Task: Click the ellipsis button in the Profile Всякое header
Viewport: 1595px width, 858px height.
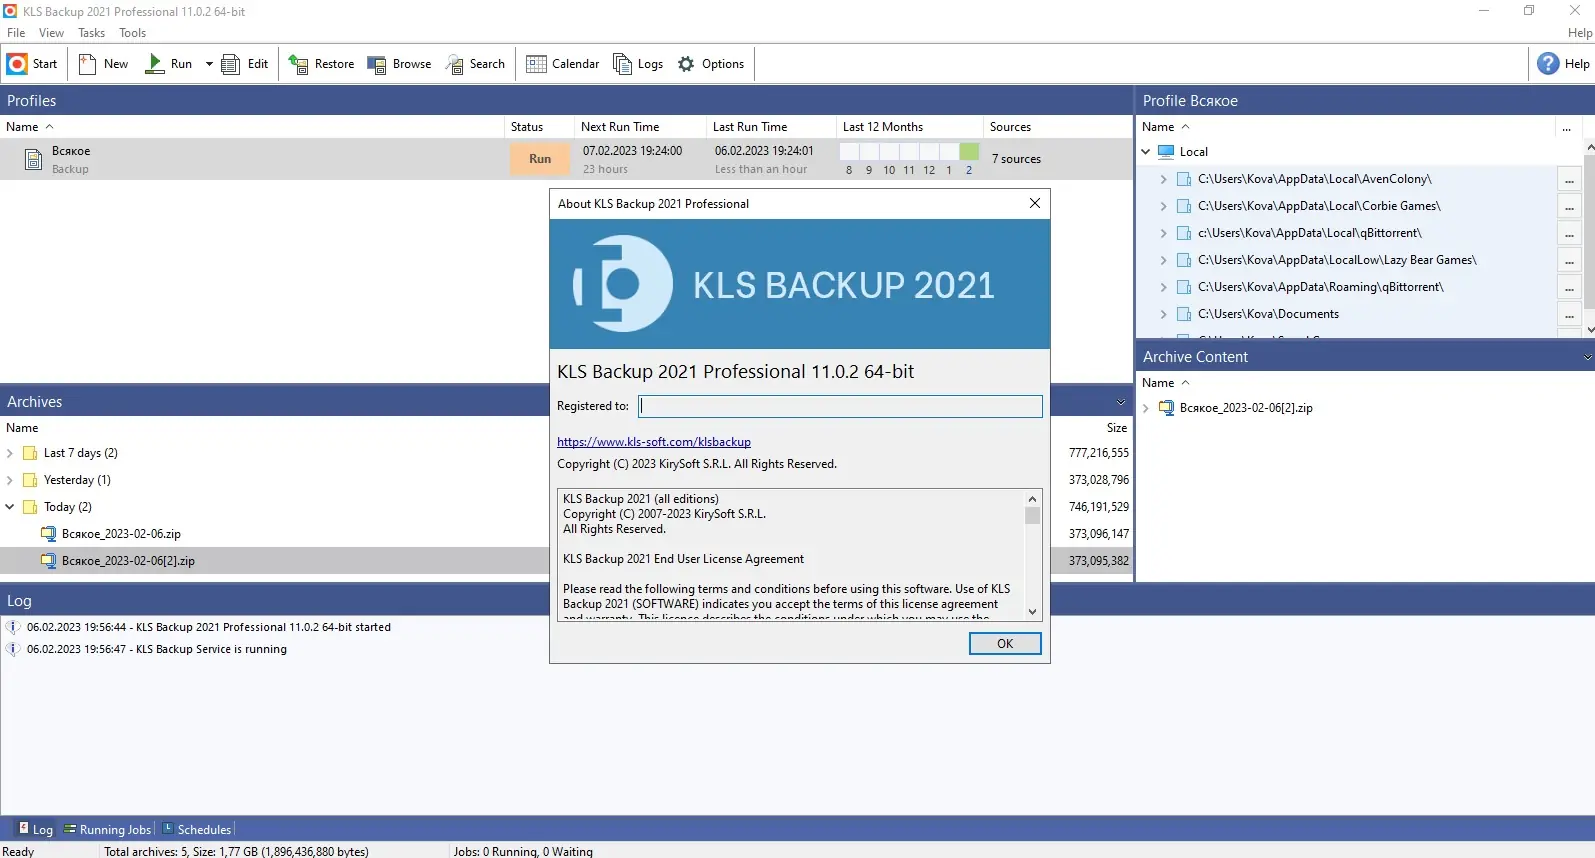Action: click(1566, 128)
